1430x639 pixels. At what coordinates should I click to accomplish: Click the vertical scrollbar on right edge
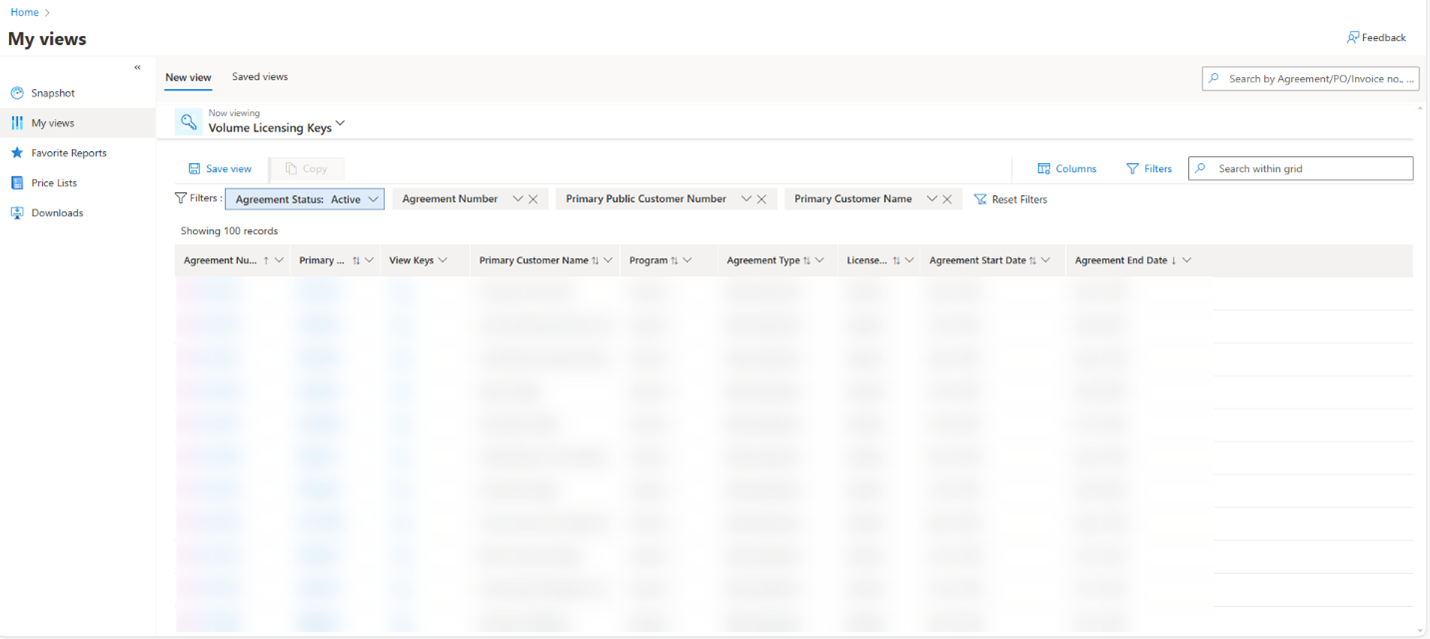(1420, 368)
